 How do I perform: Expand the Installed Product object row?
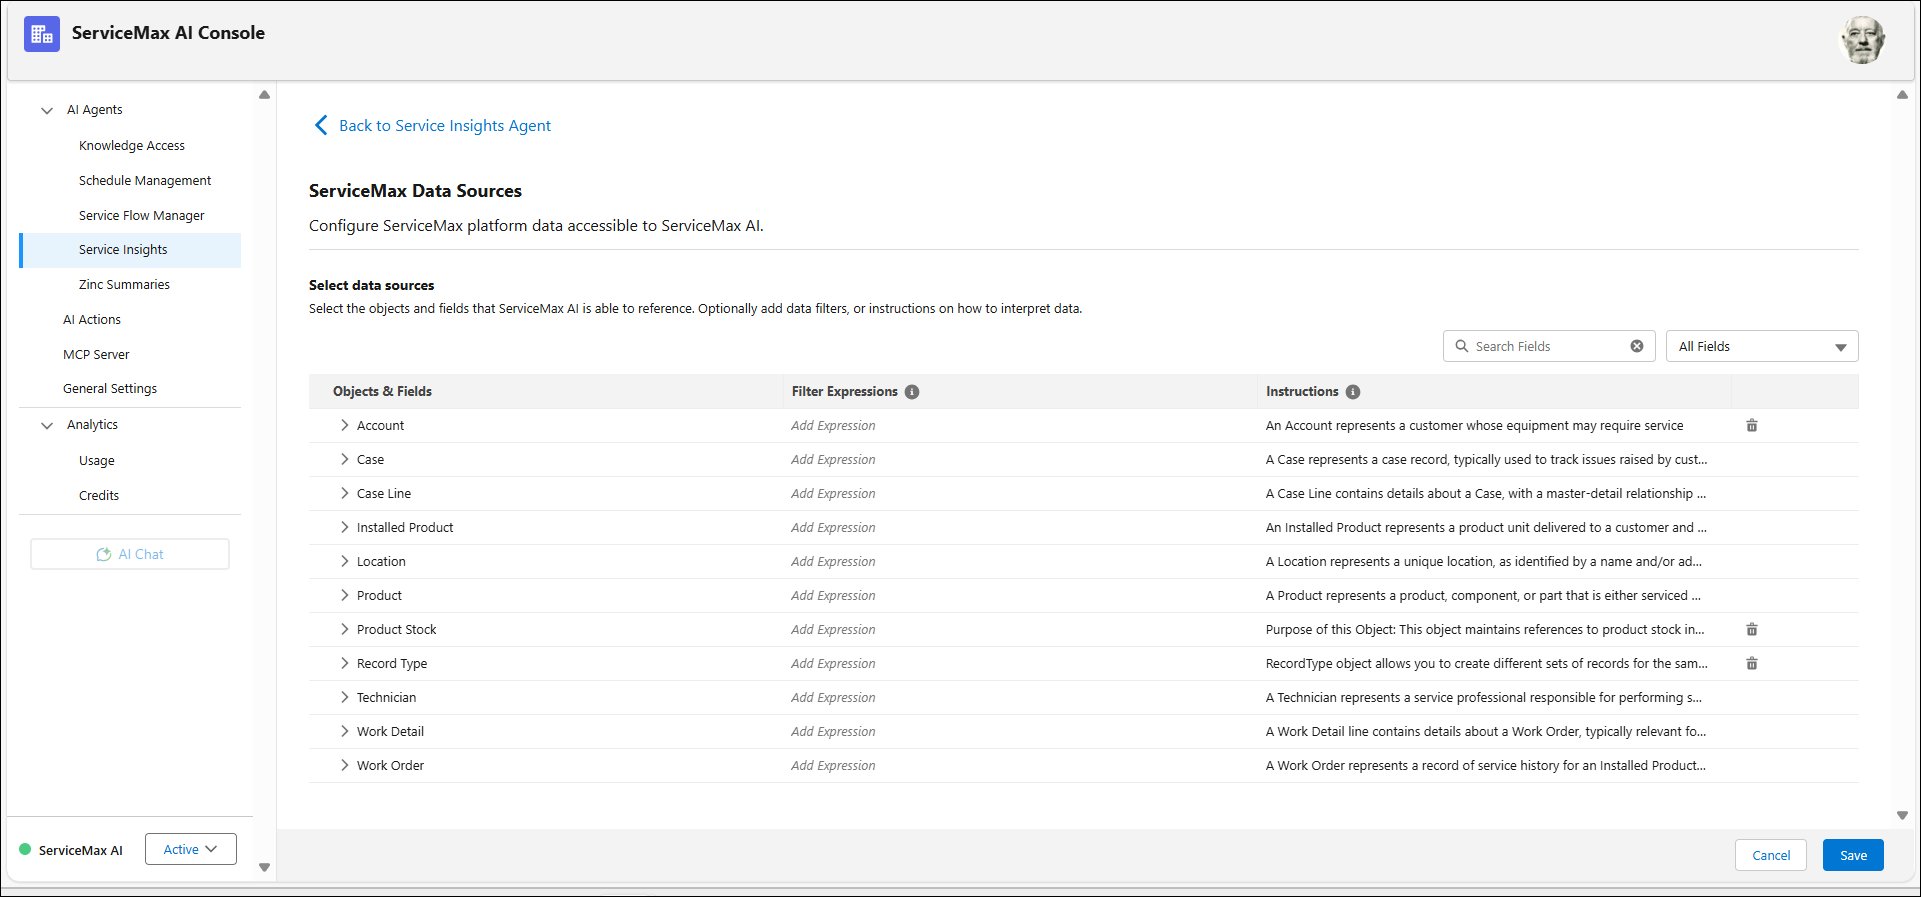[x=344, y=527]
